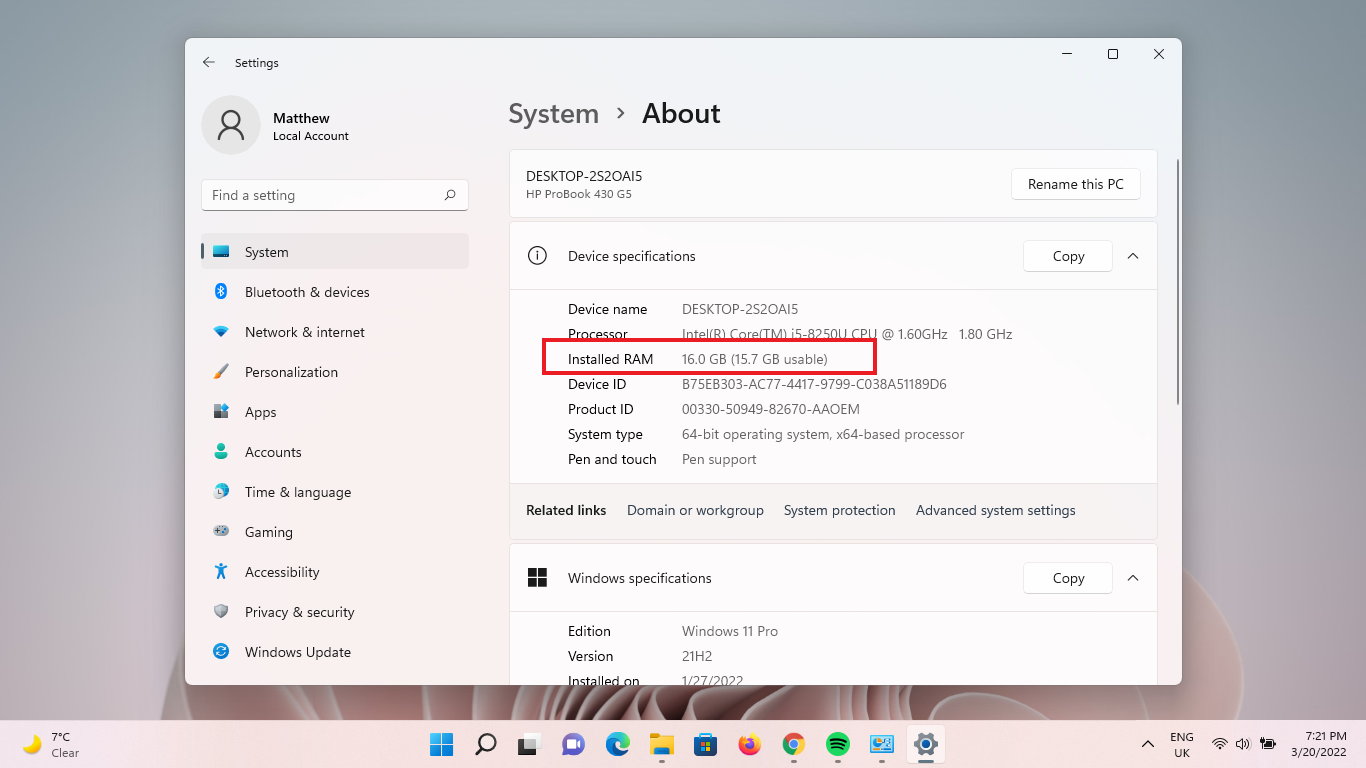Screen dimensions: 1366x768
Task: Open Privacy & security shield icon
Action: [x=221, y=612]
